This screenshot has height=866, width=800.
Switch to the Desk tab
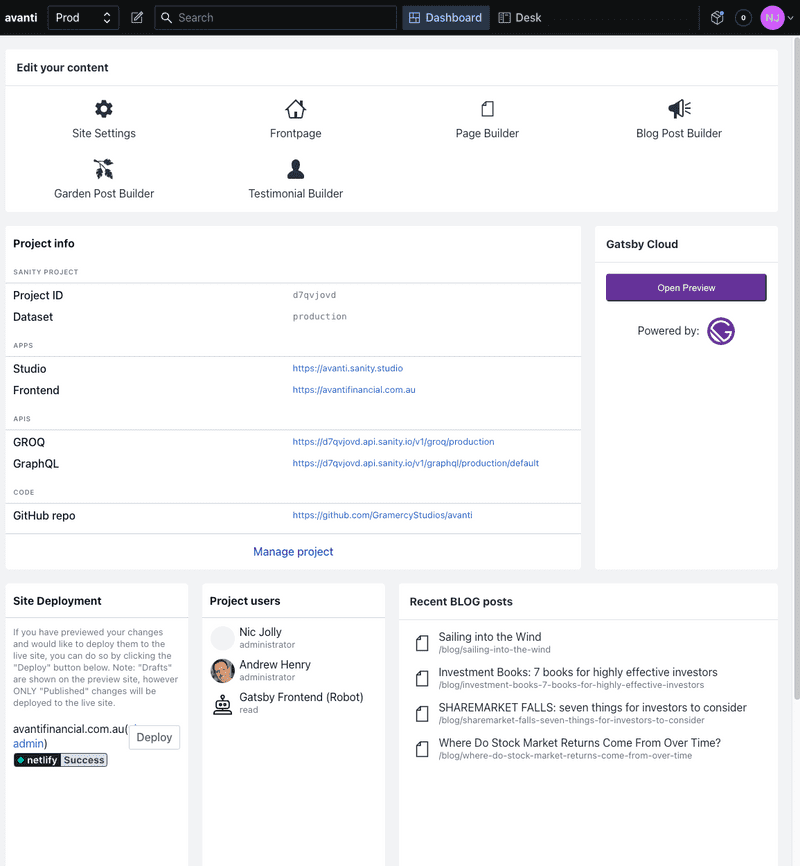point(520,18)
